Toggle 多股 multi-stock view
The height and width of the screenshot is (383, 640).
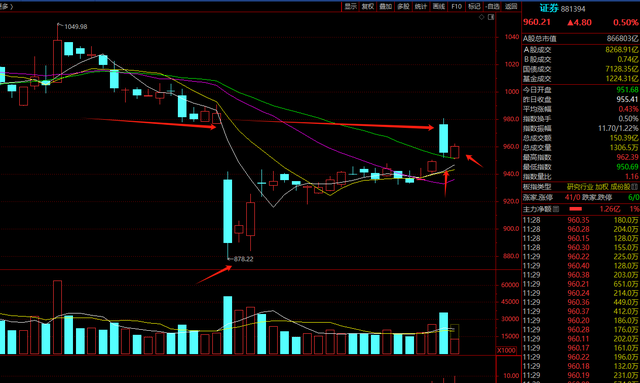pyautogui.click(x=403, y=6)
